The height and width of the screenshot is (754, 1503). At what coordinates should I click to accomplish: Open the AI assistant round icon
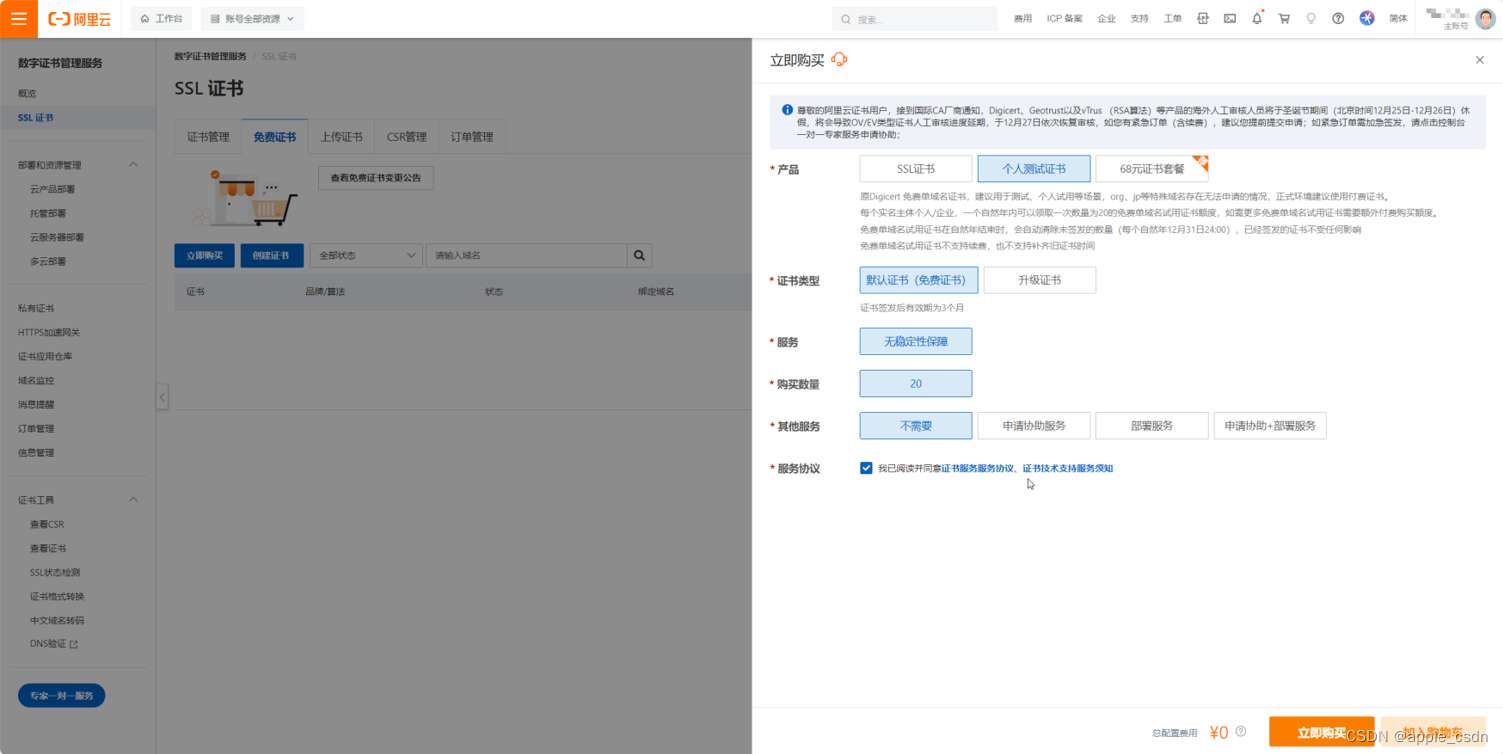1367,19
